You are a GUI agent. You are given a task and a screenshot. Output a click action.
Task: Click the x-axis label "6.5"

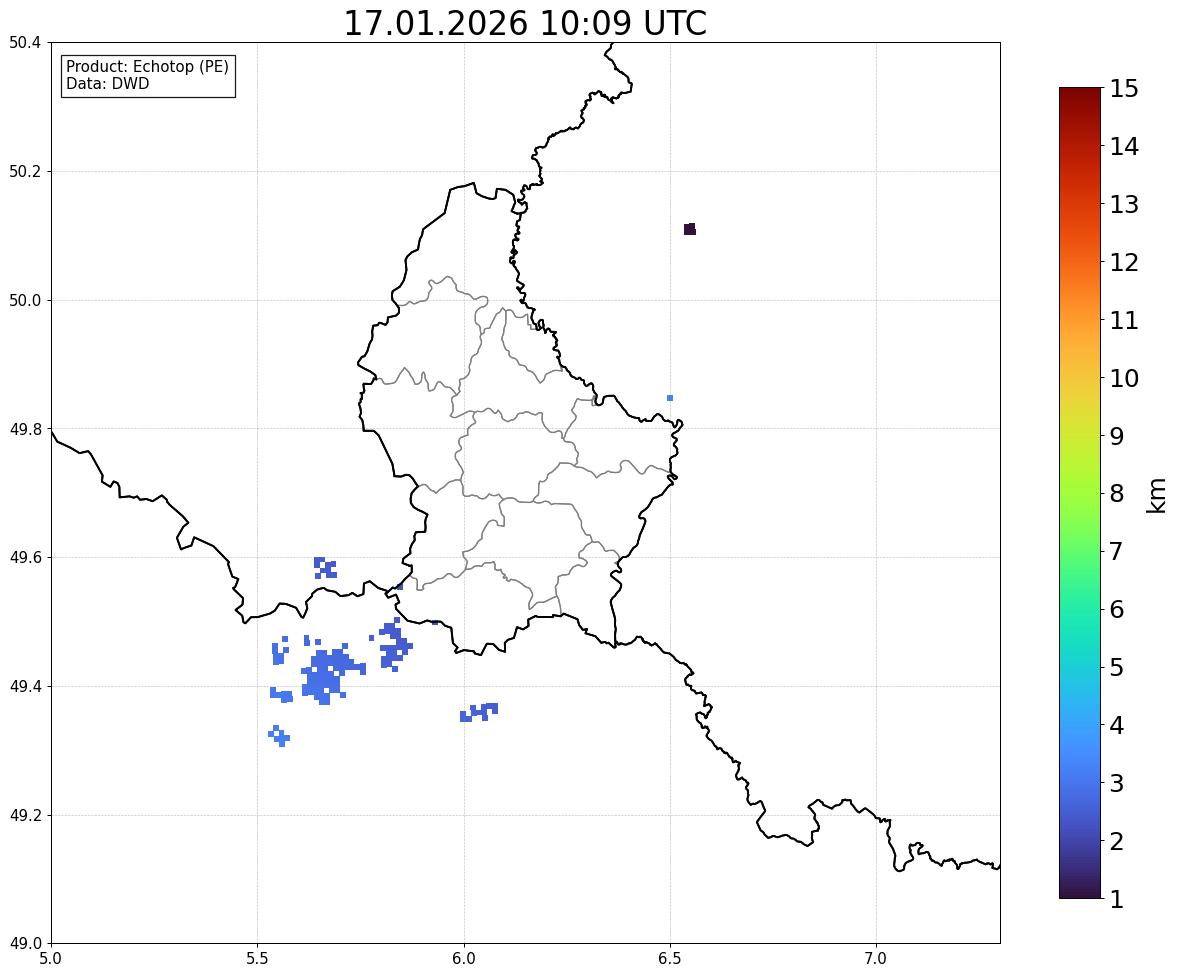(x=670, y=959)
